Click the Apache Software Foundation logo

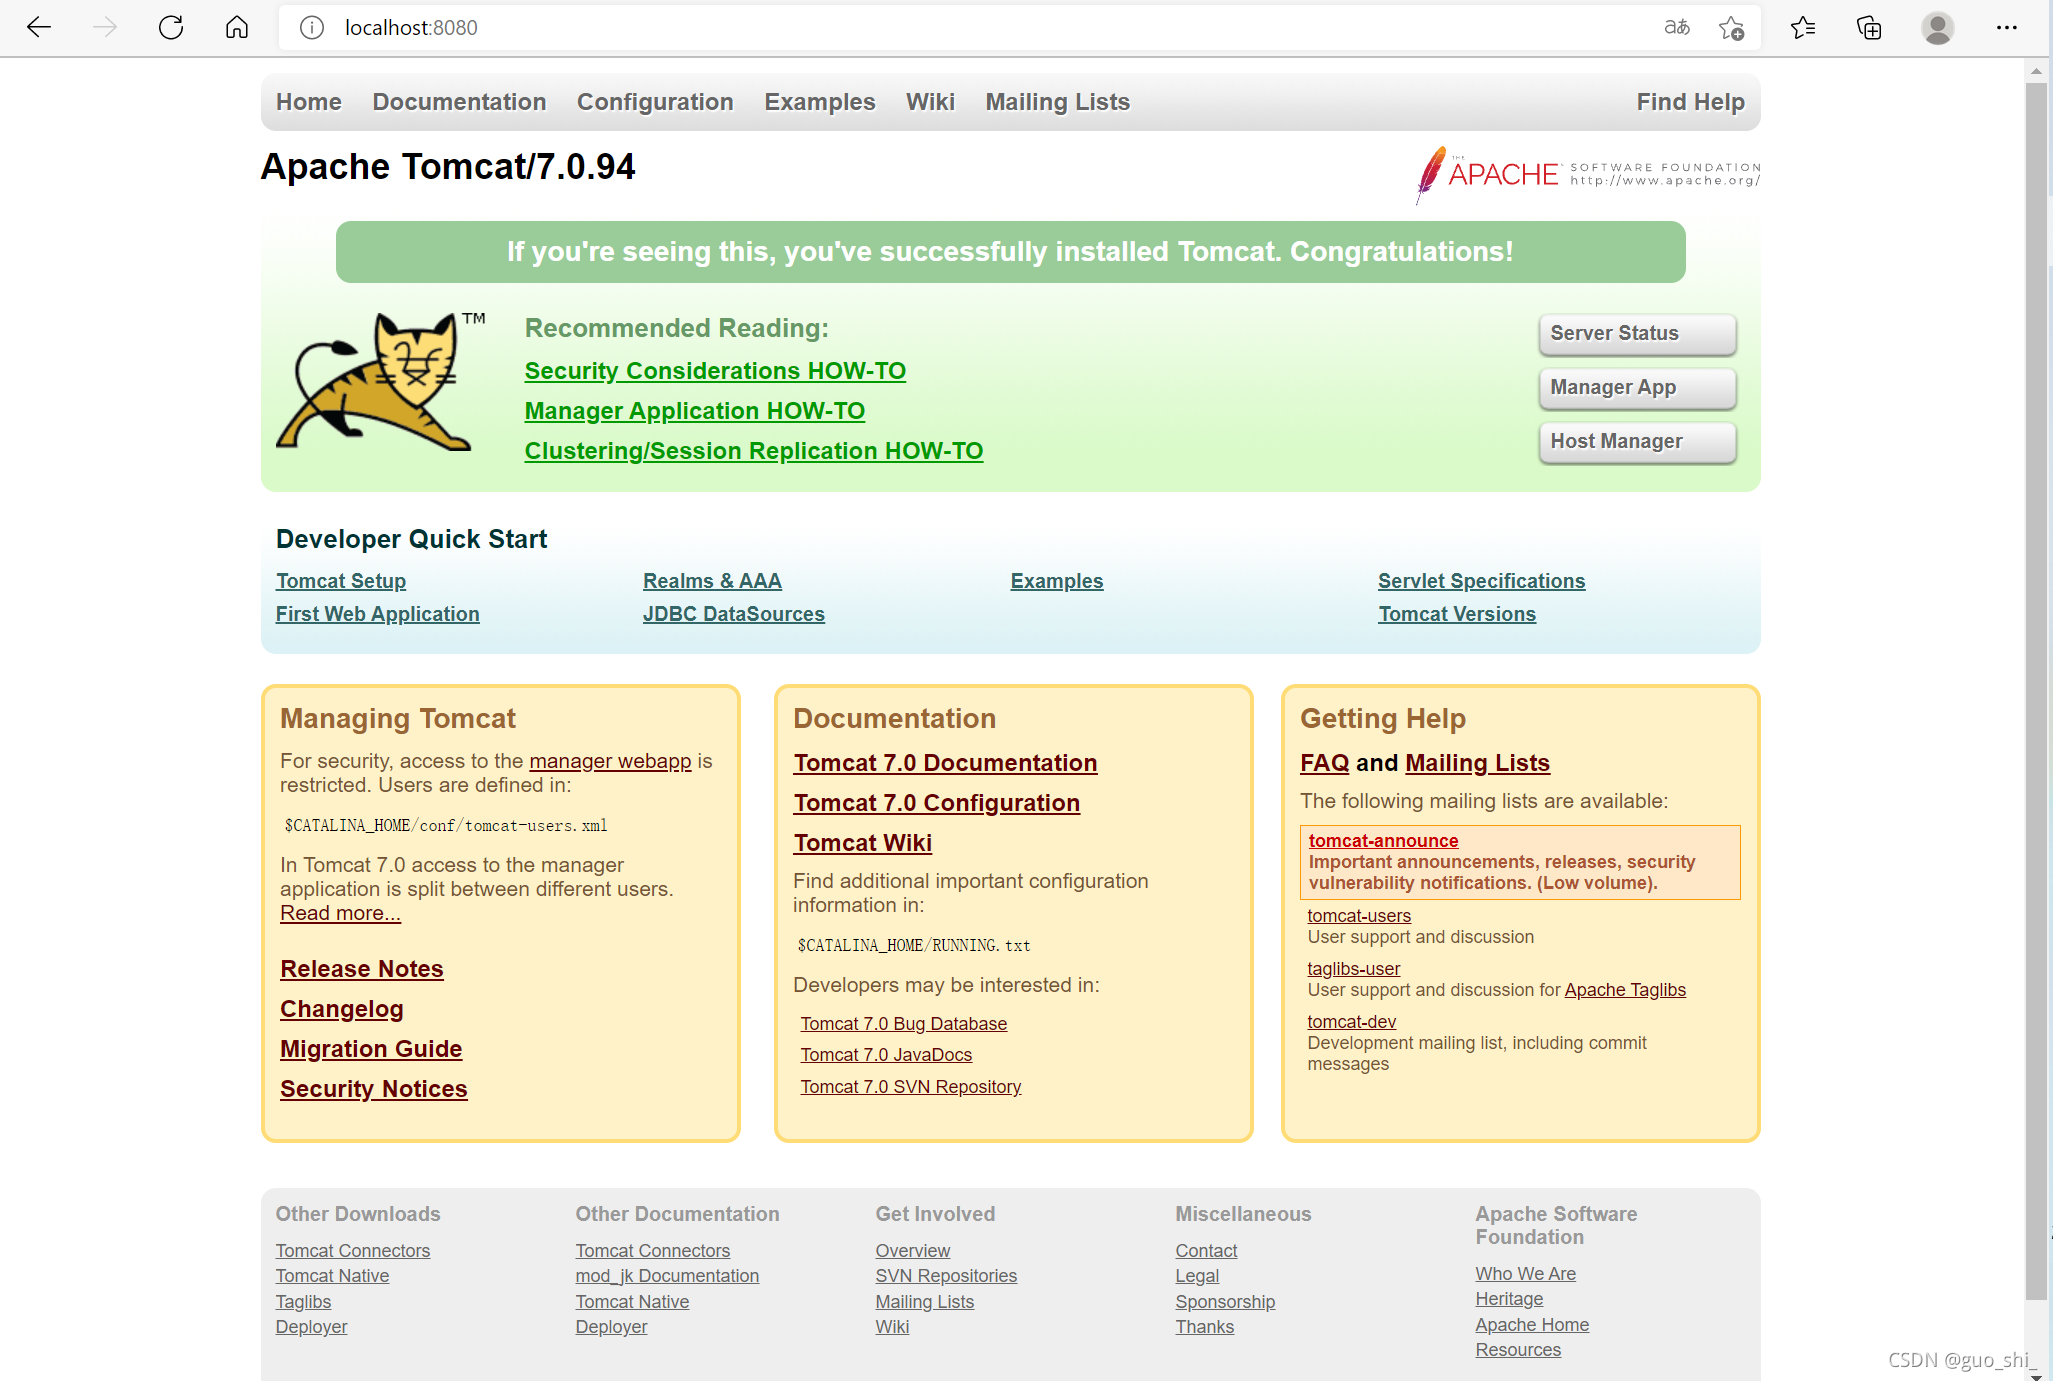(1587, 175)
